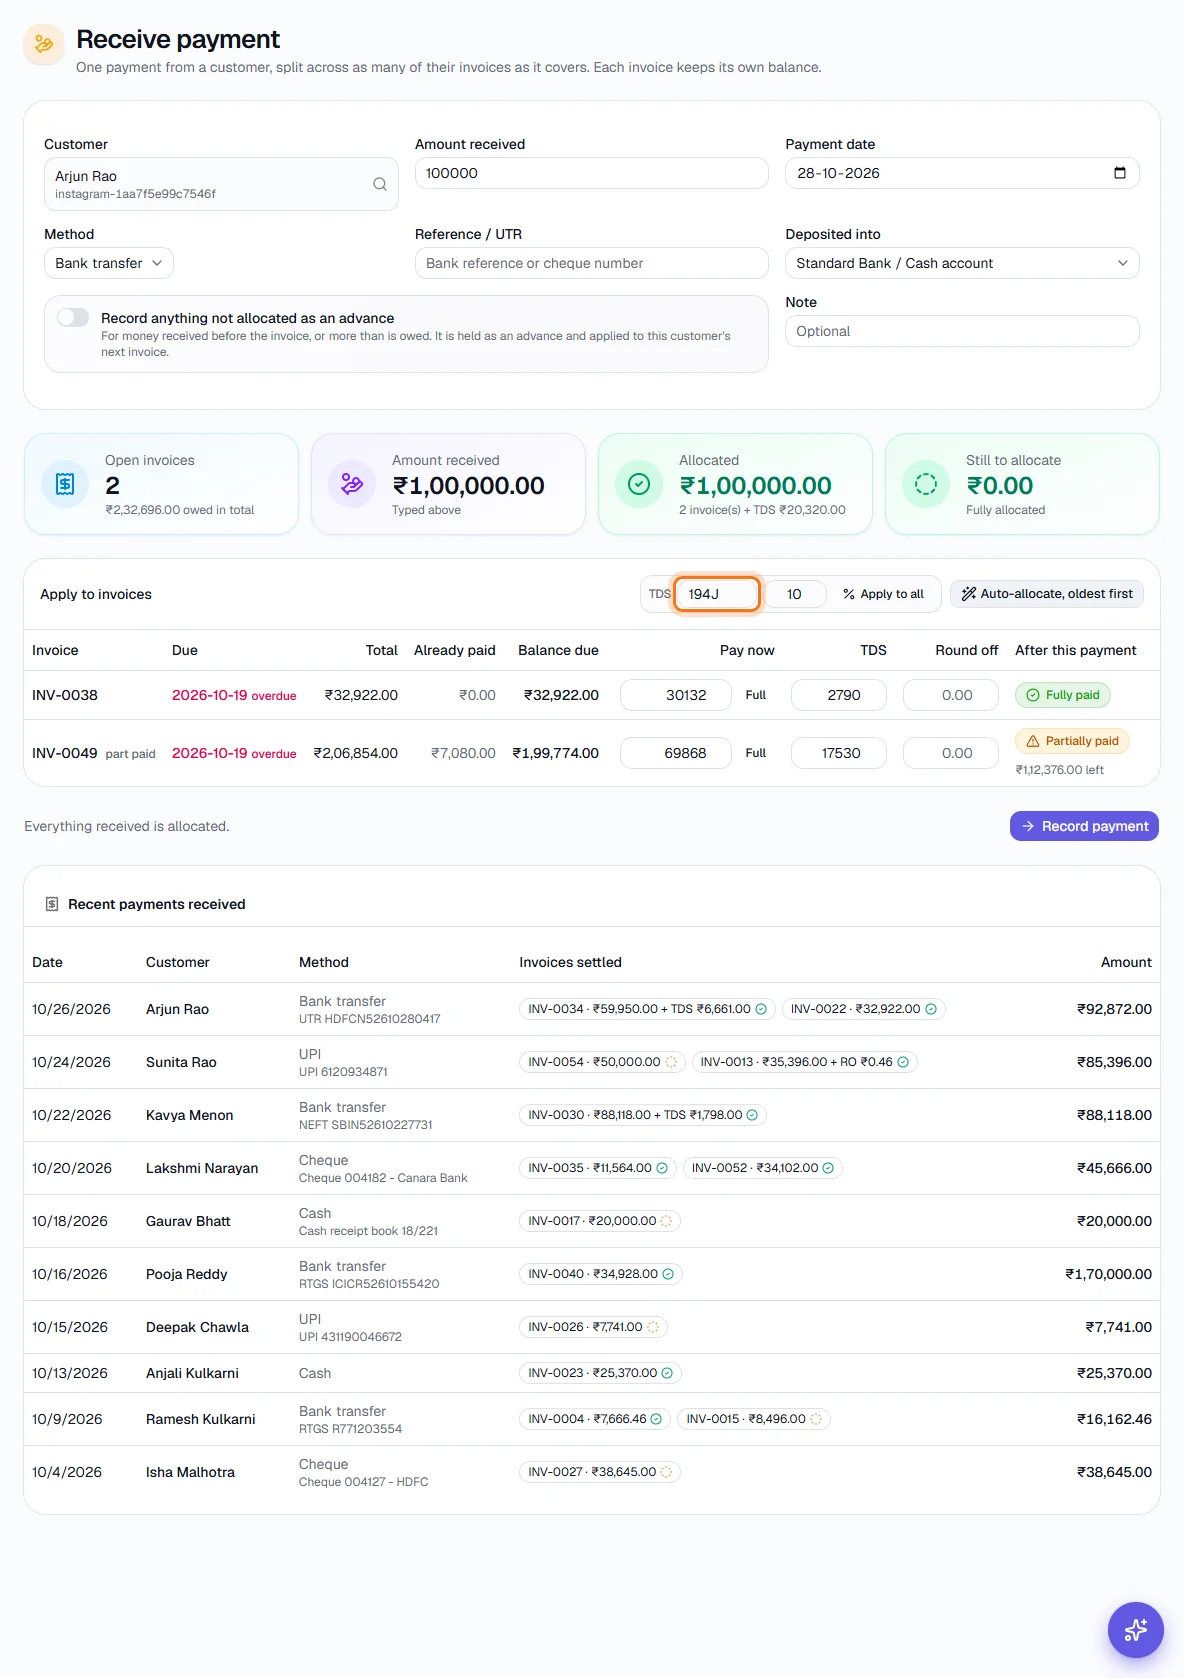Click the settled check icon on INV-0030 chip
The height and width of the screenshot is (1678, 1184).
tap(752, 1115)
